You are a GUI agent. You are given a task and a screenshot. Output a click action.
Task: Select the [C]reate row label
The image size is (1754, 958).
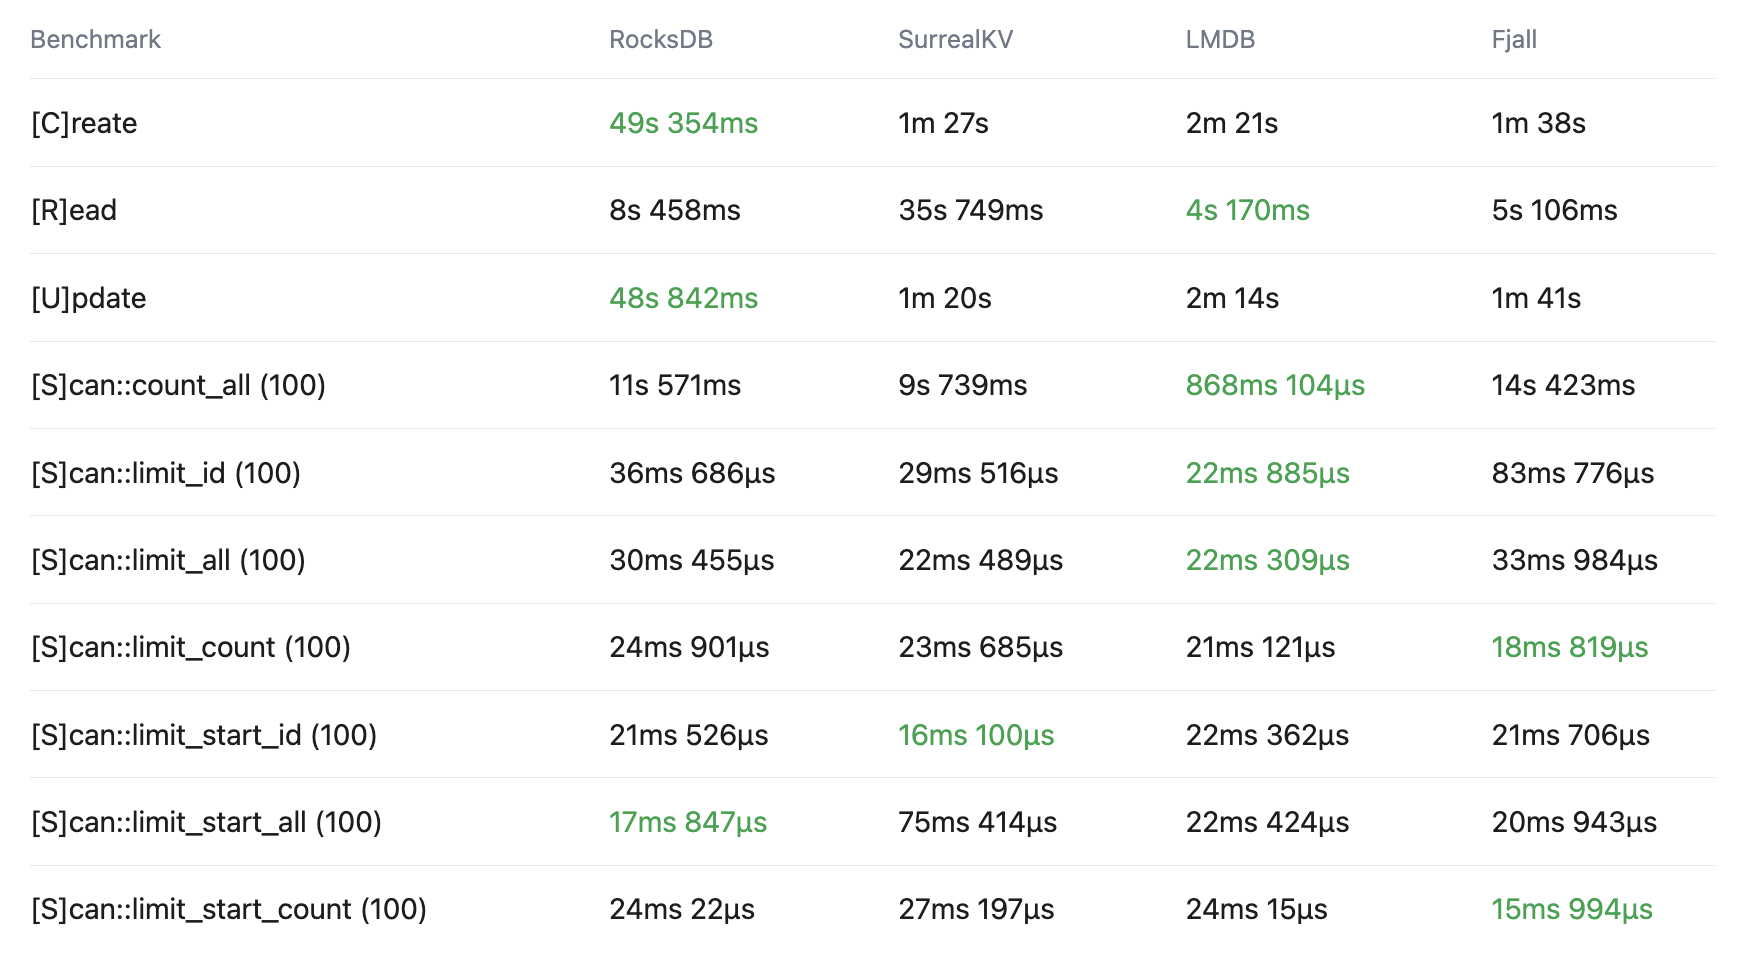point(84,123)
